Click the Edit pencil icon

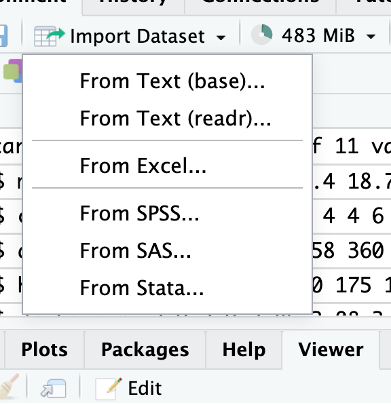[x=108, y=388]
